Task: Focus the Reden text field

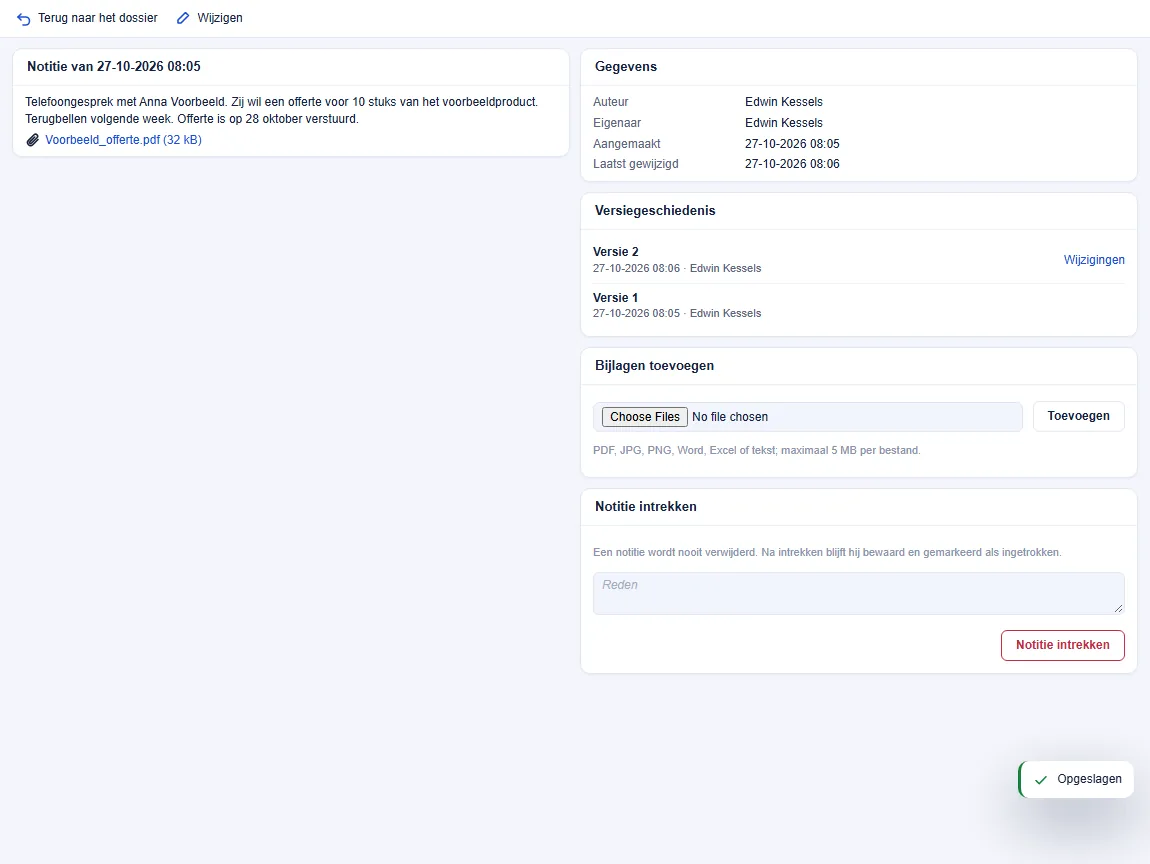Action: [859, 593]
